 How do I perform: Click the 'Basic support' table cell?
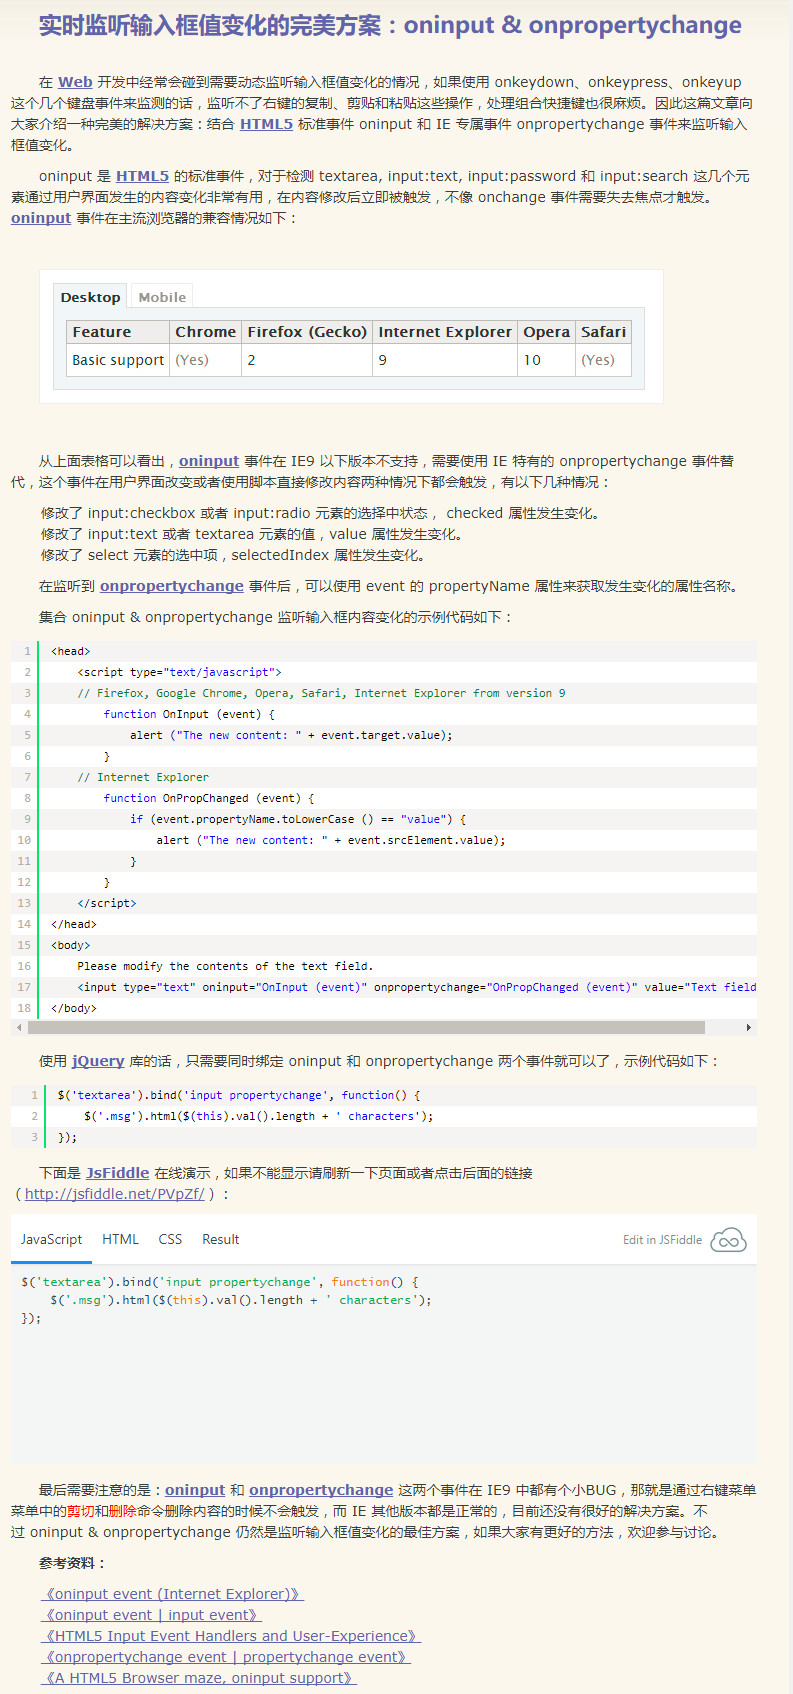pos(118,360)
